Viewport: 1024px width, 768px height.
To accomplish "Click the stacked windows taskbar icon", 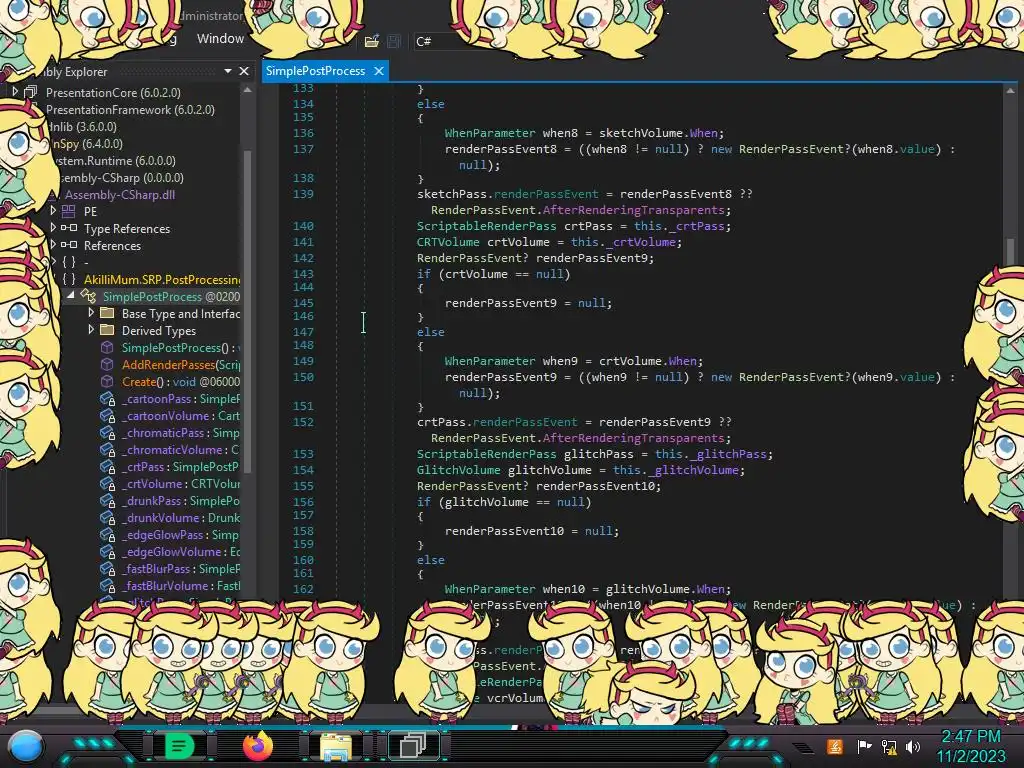I will [x=413, y=745].
